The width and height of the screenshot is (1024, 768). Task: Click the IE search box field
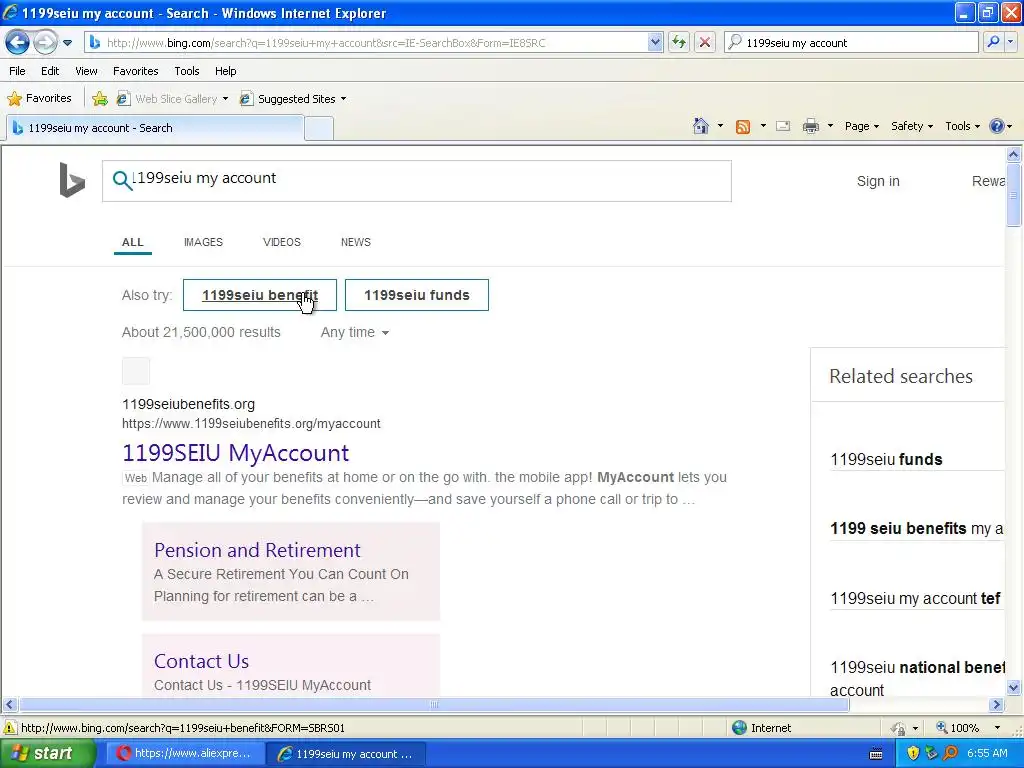pos(851,42)
